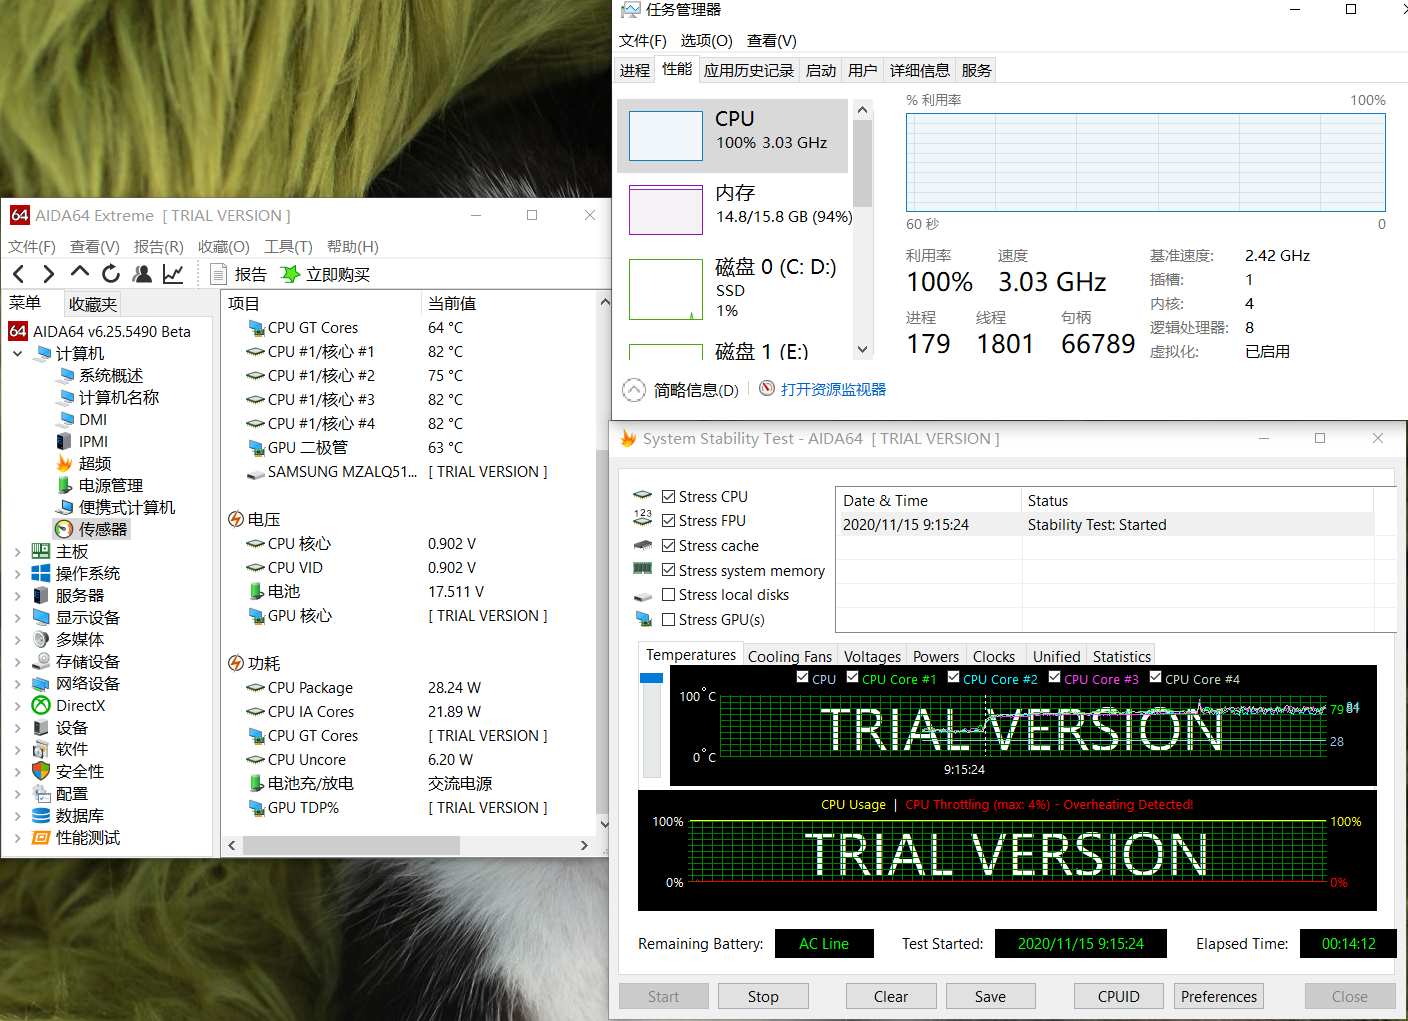Expand the 操作系统 tree node

pos(18,573)
